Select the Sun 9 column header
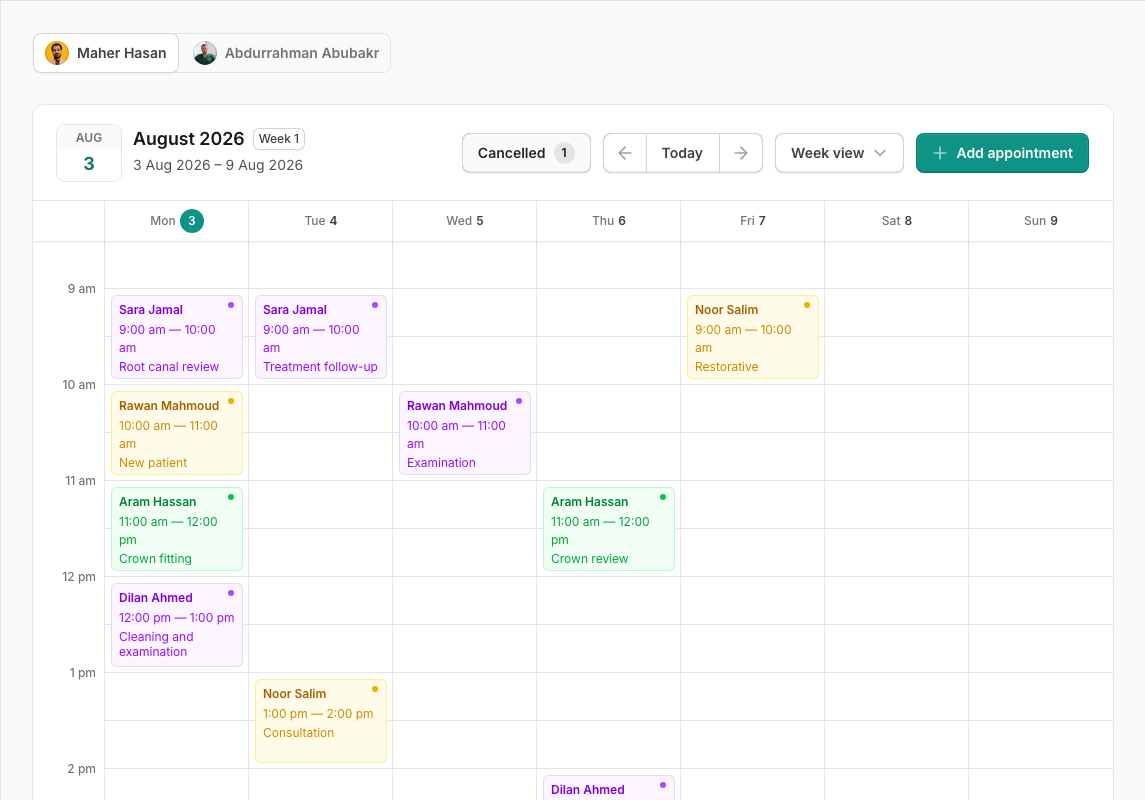 [1041, 221]
